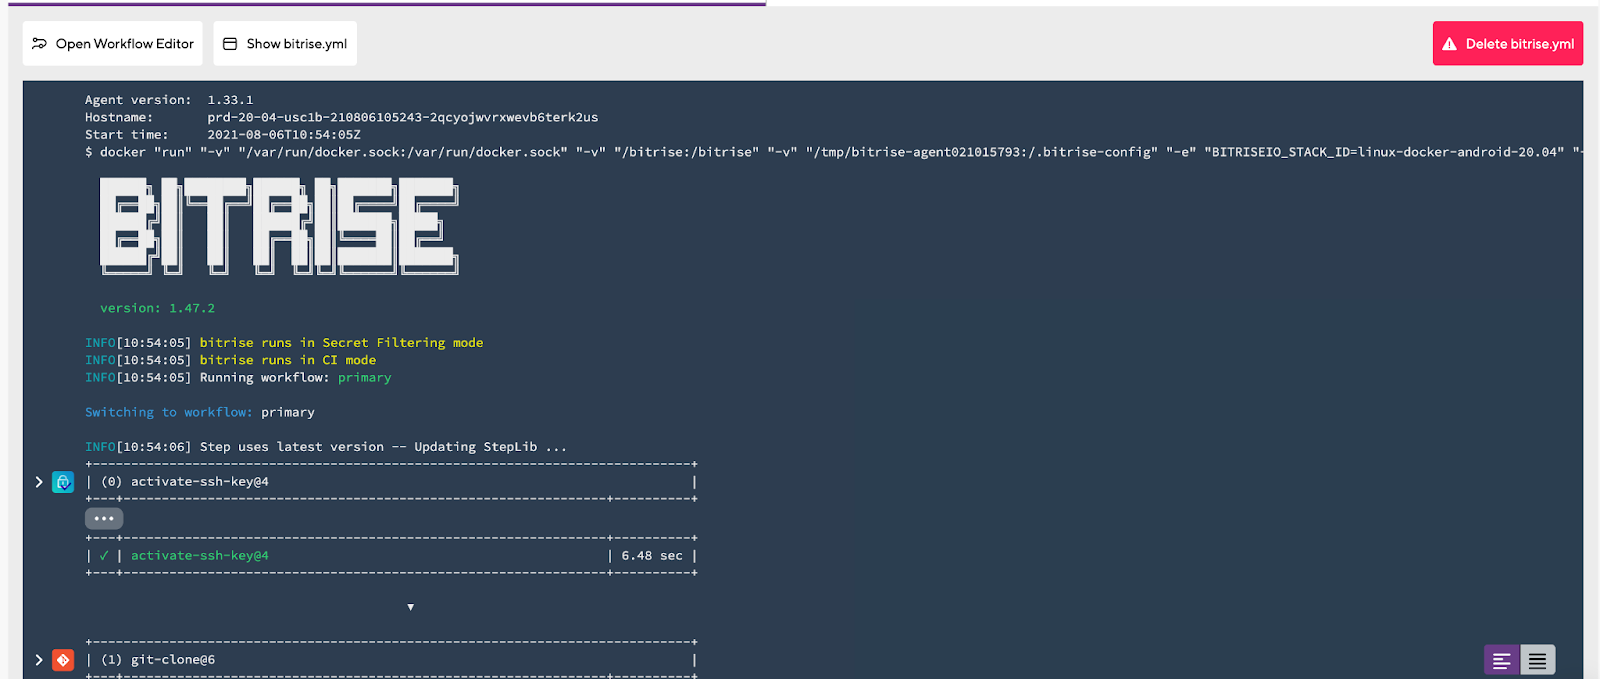Image resolution: width=1600 pixels, height=679 pixels.
Task: Click the Switching to workflow line
Action: pos(200,412)
